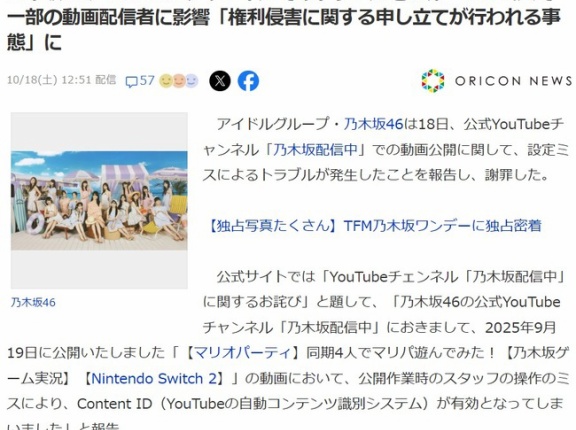Click the yellow smiley reaction face
Screen dimensions: 576x430
(166, 81)
